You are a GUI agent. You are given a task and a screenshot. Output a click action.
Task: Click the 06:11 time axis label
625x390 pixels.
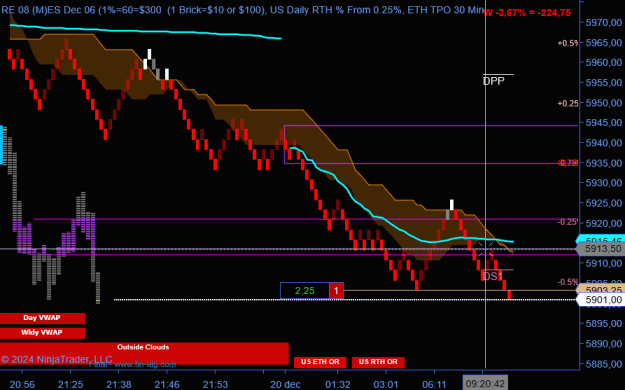pyautogui.click(x=434, y=384)
